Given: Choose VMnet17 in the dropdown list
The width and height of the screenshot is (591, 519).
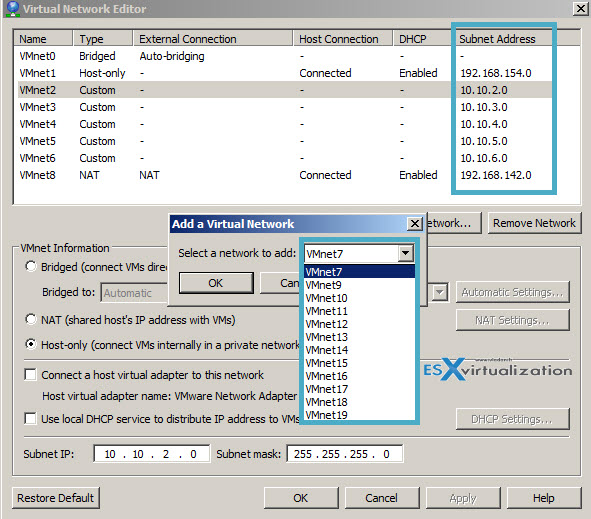Looking at the screenshot, I should (x=360, y=389).
